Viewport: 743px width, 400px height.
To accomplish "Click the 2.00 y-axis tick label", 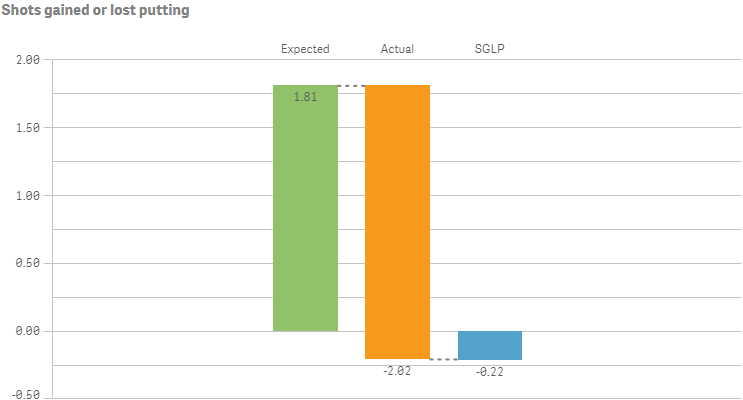I will tap(28, 60).
